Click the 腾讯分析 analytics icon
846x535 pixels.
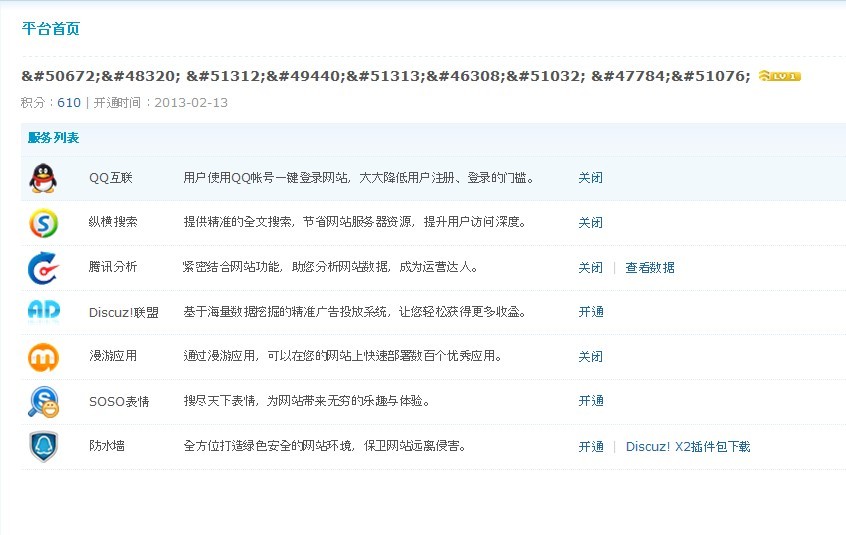(43, 268)
